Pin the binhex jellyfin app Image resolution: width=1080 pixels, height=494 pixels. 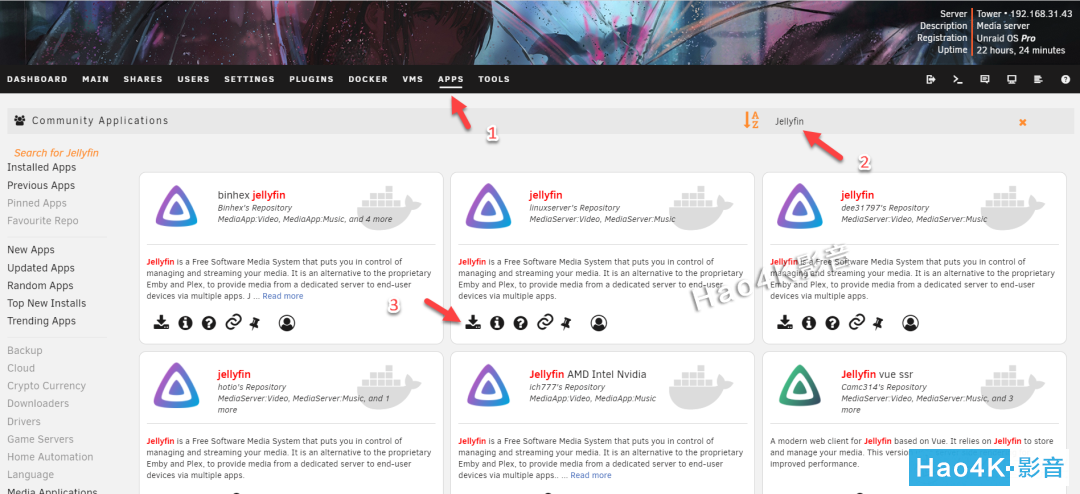pos(254,322)
